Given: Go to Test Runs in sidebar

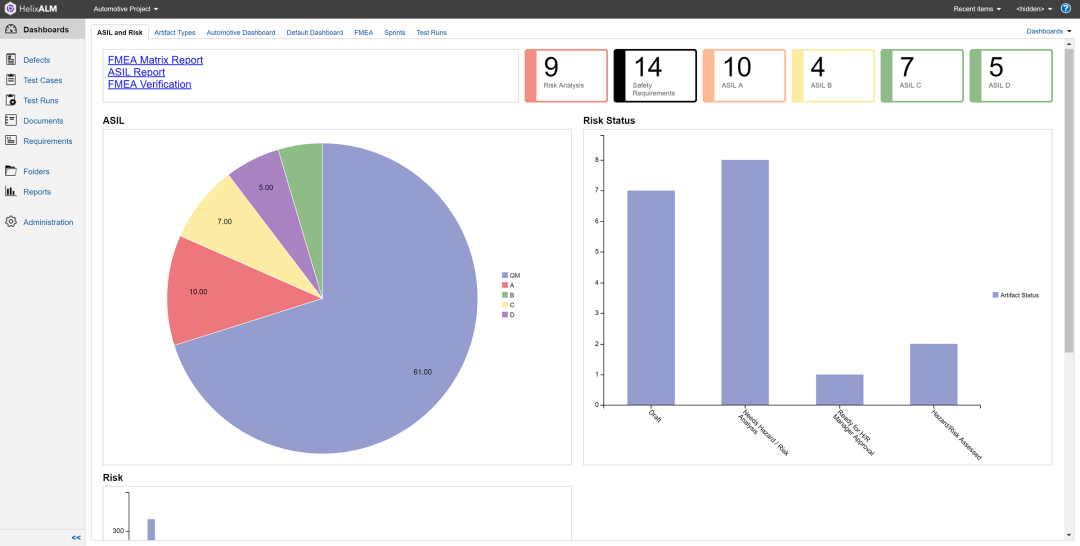Looking at the screenshot, I should pos(41,101).
